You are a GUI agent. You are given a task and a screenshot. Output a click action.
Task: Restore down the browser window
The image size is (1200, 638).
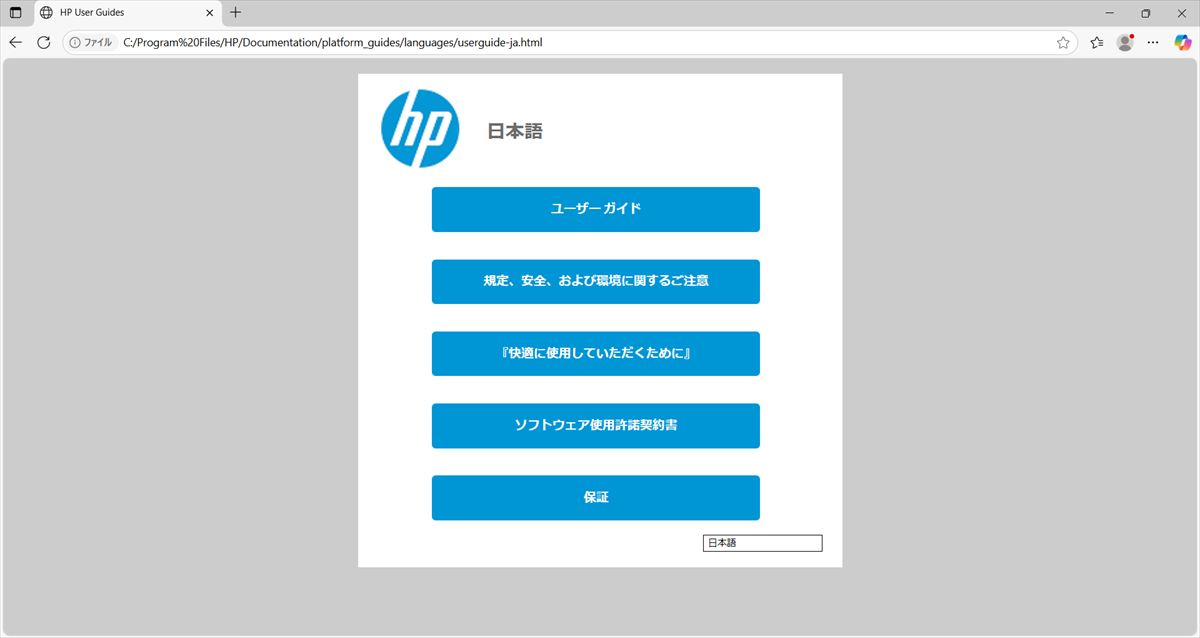pos(1146,13)
